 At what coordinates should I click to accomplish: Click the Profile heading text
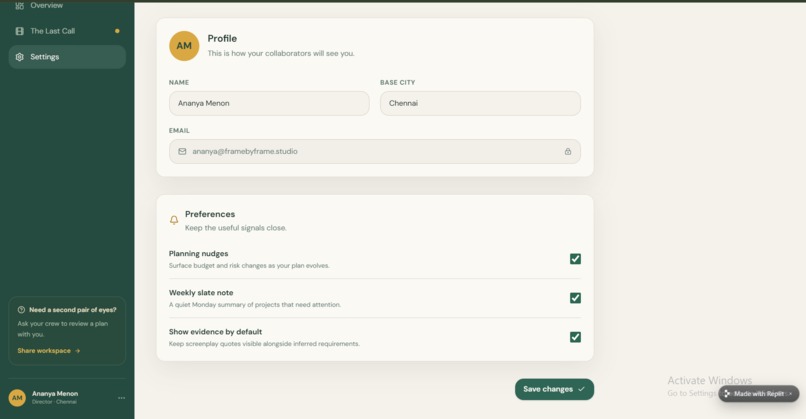click(222, 39)
